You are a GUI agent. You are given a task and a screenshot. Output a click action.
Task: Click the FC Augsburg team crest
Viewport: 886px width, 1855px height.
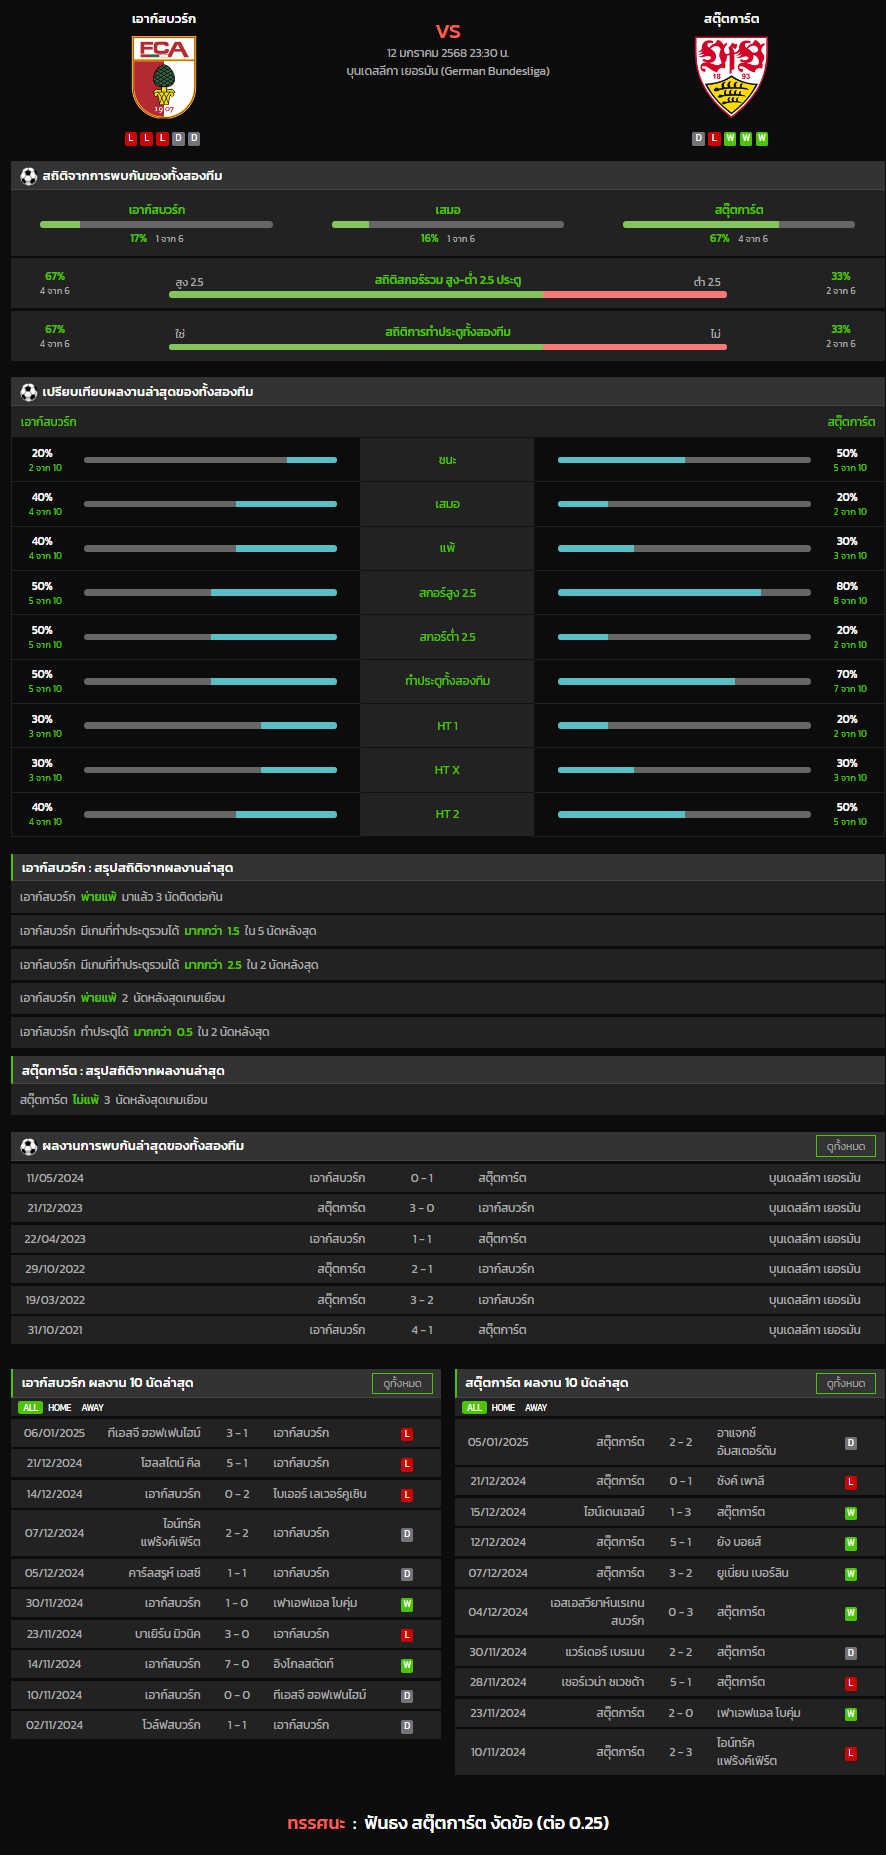click(x=164, y=78)
